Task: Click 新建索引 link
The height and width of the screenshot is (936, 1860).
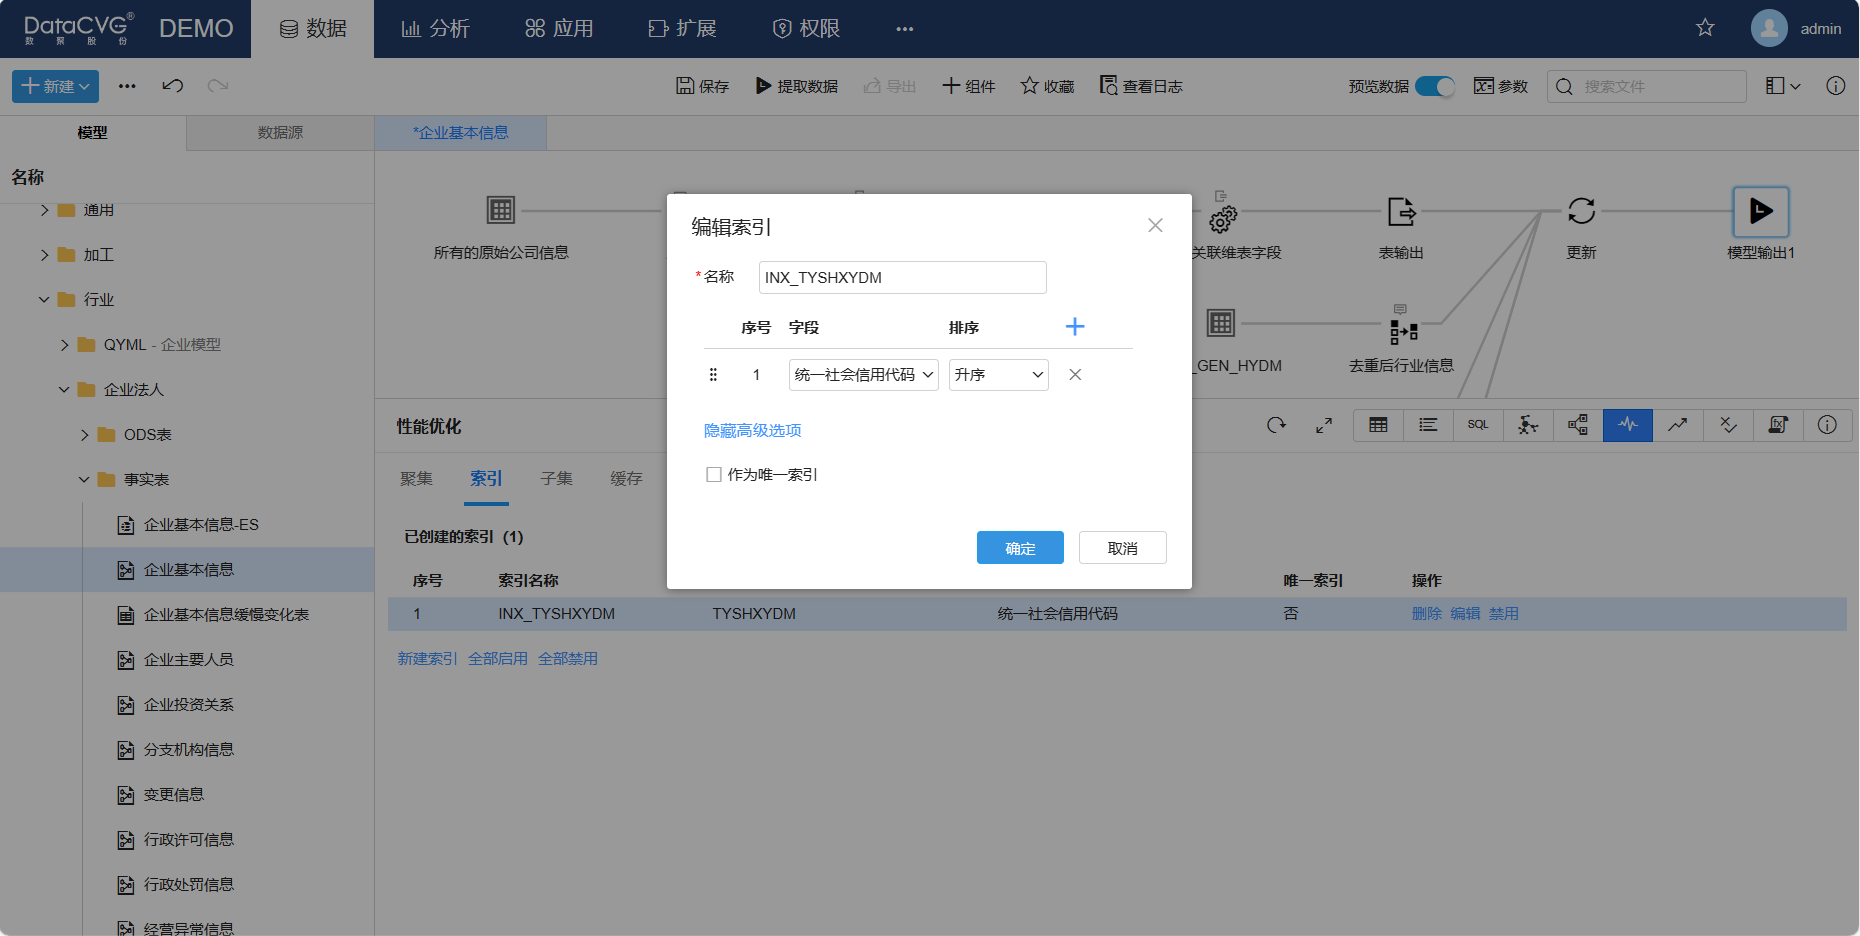Action: 427,659
